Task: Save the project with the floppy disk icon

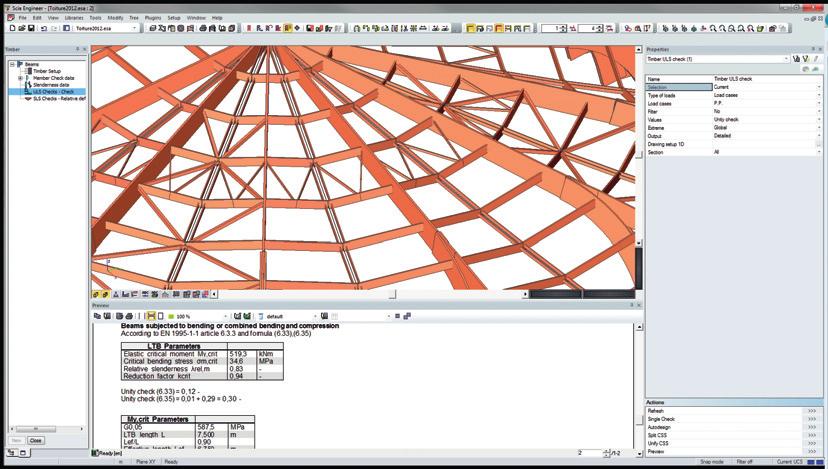Action: (31, 28)
